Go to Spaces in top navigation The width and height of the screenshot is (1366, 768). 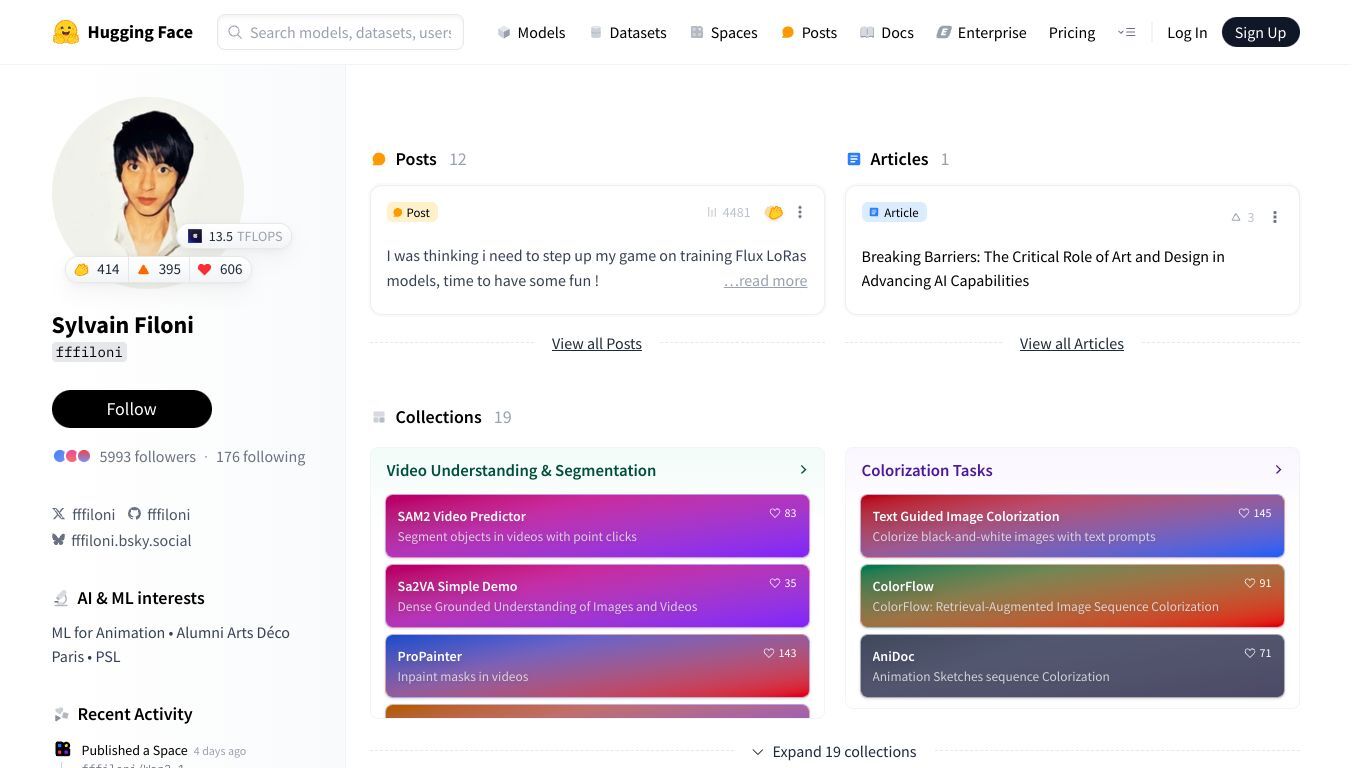(724, 32)
